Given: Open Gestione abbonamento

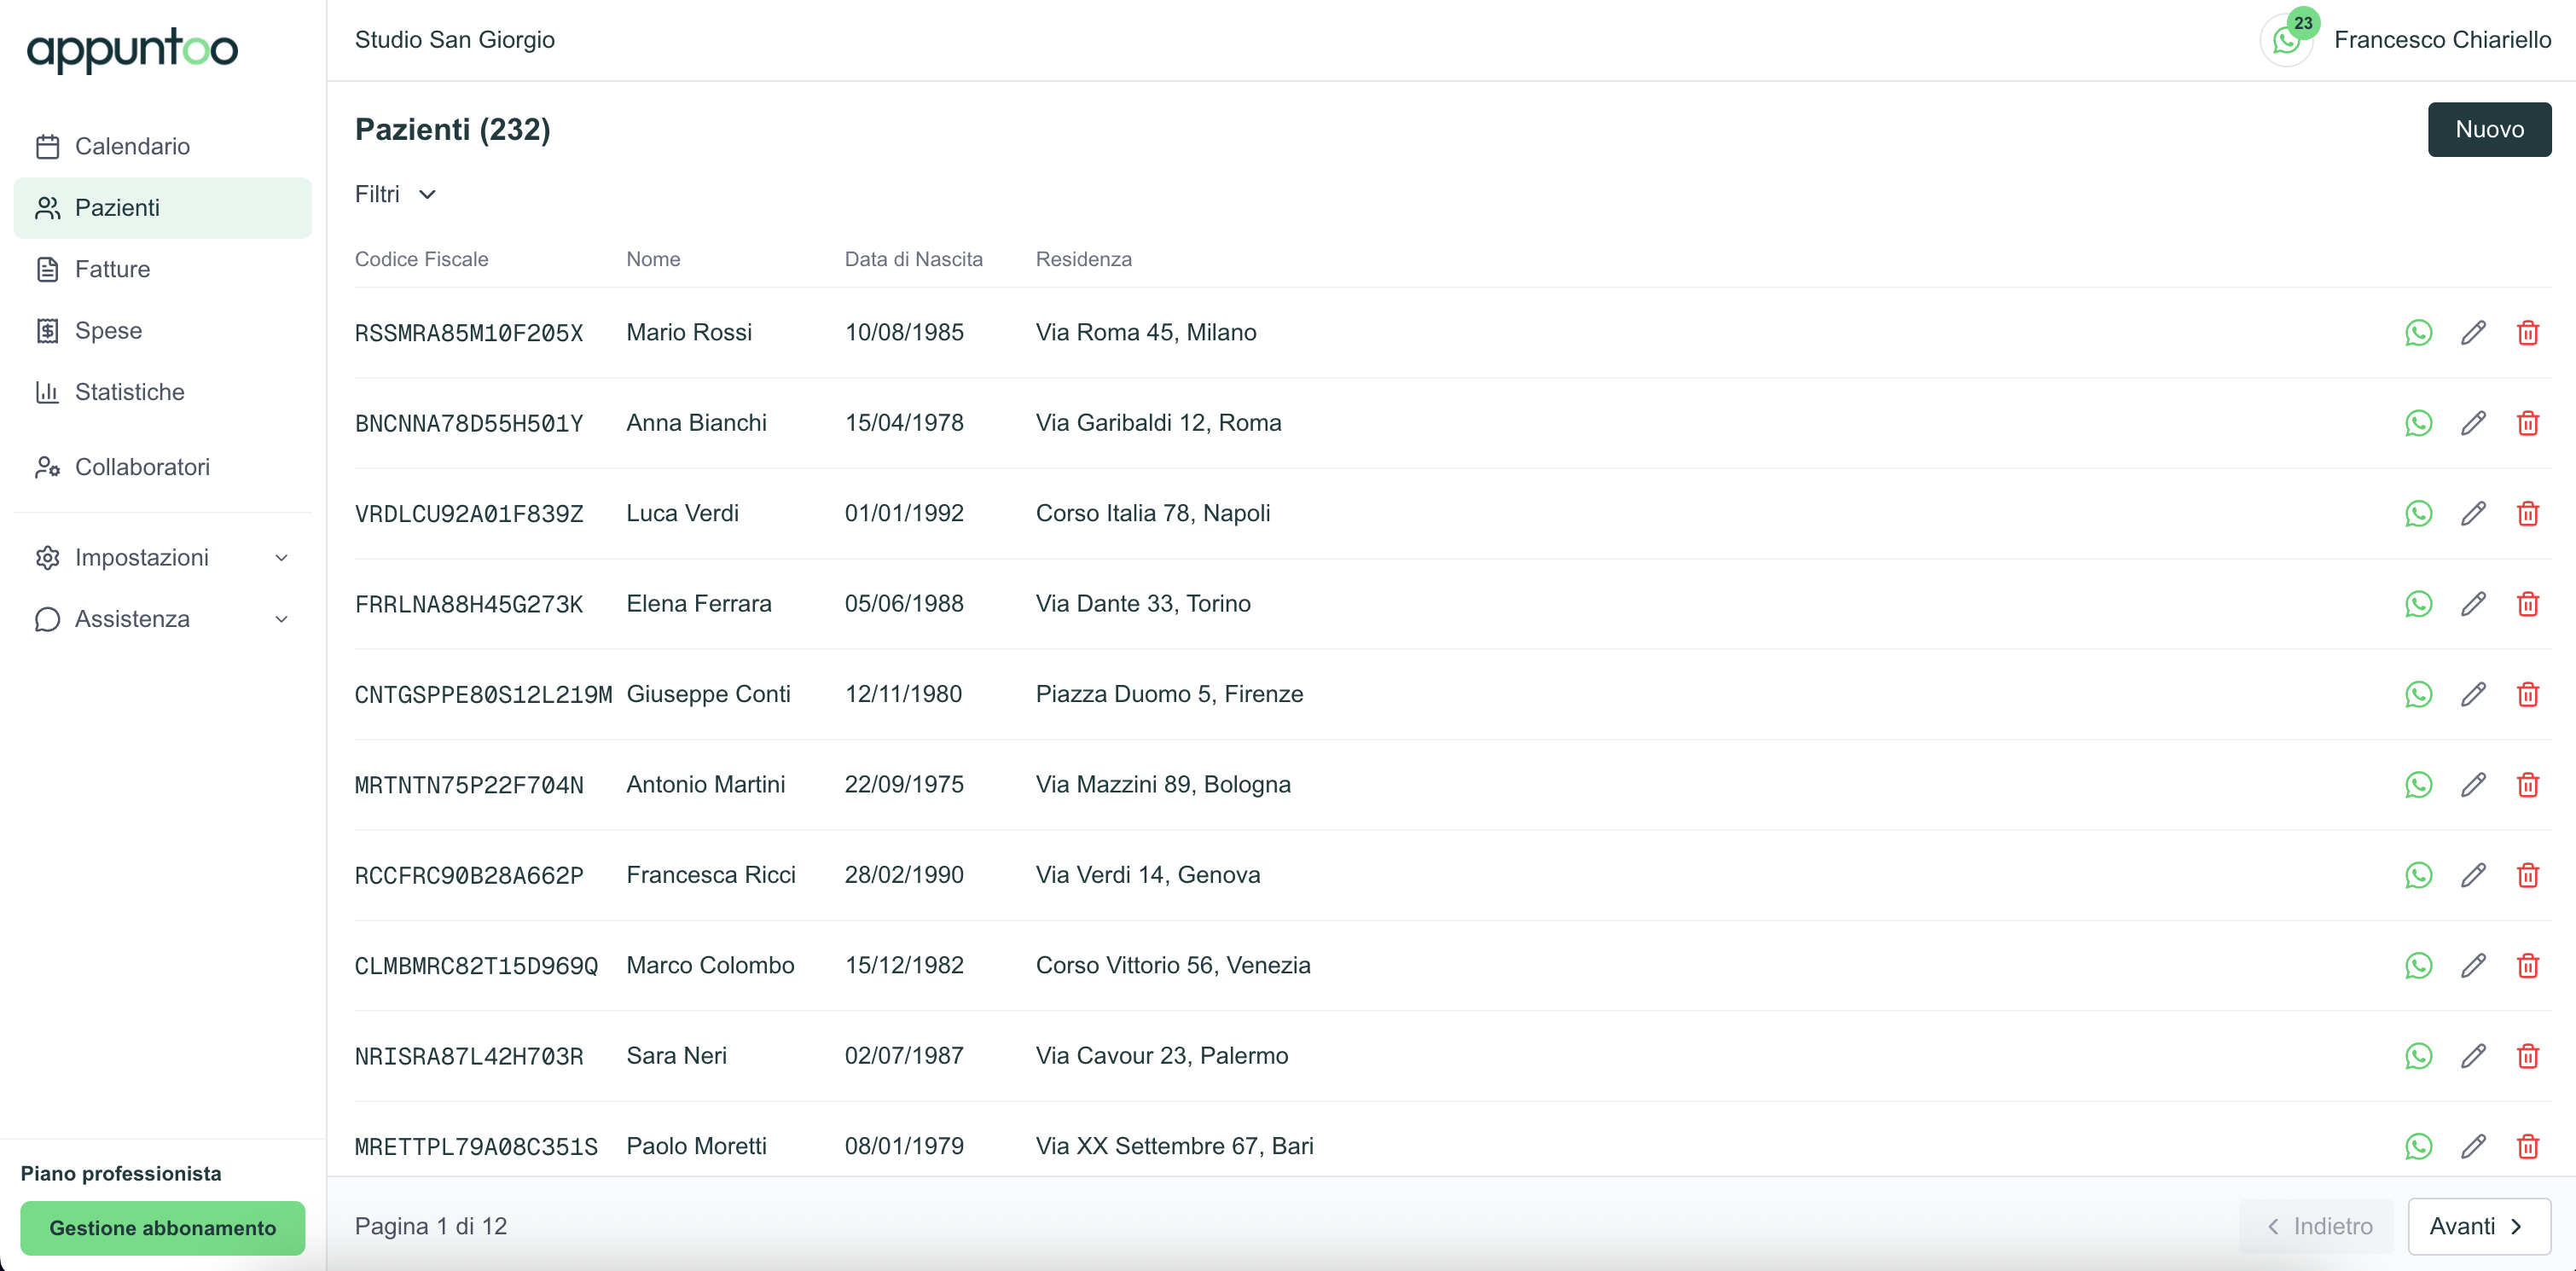Looking at the screenshot, I should pyautogui.click(x=163, y=1228).
